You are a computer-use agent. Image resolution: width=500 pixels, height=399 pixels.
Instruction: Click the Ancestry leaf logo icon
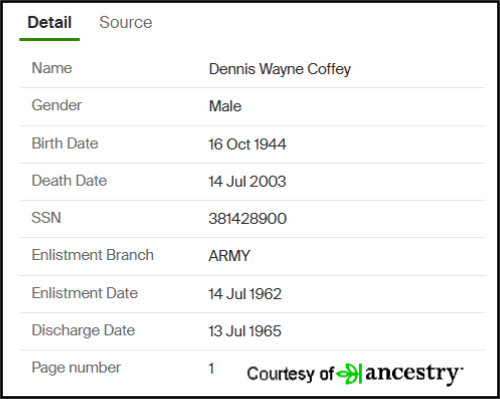click(x=349, y=373)
